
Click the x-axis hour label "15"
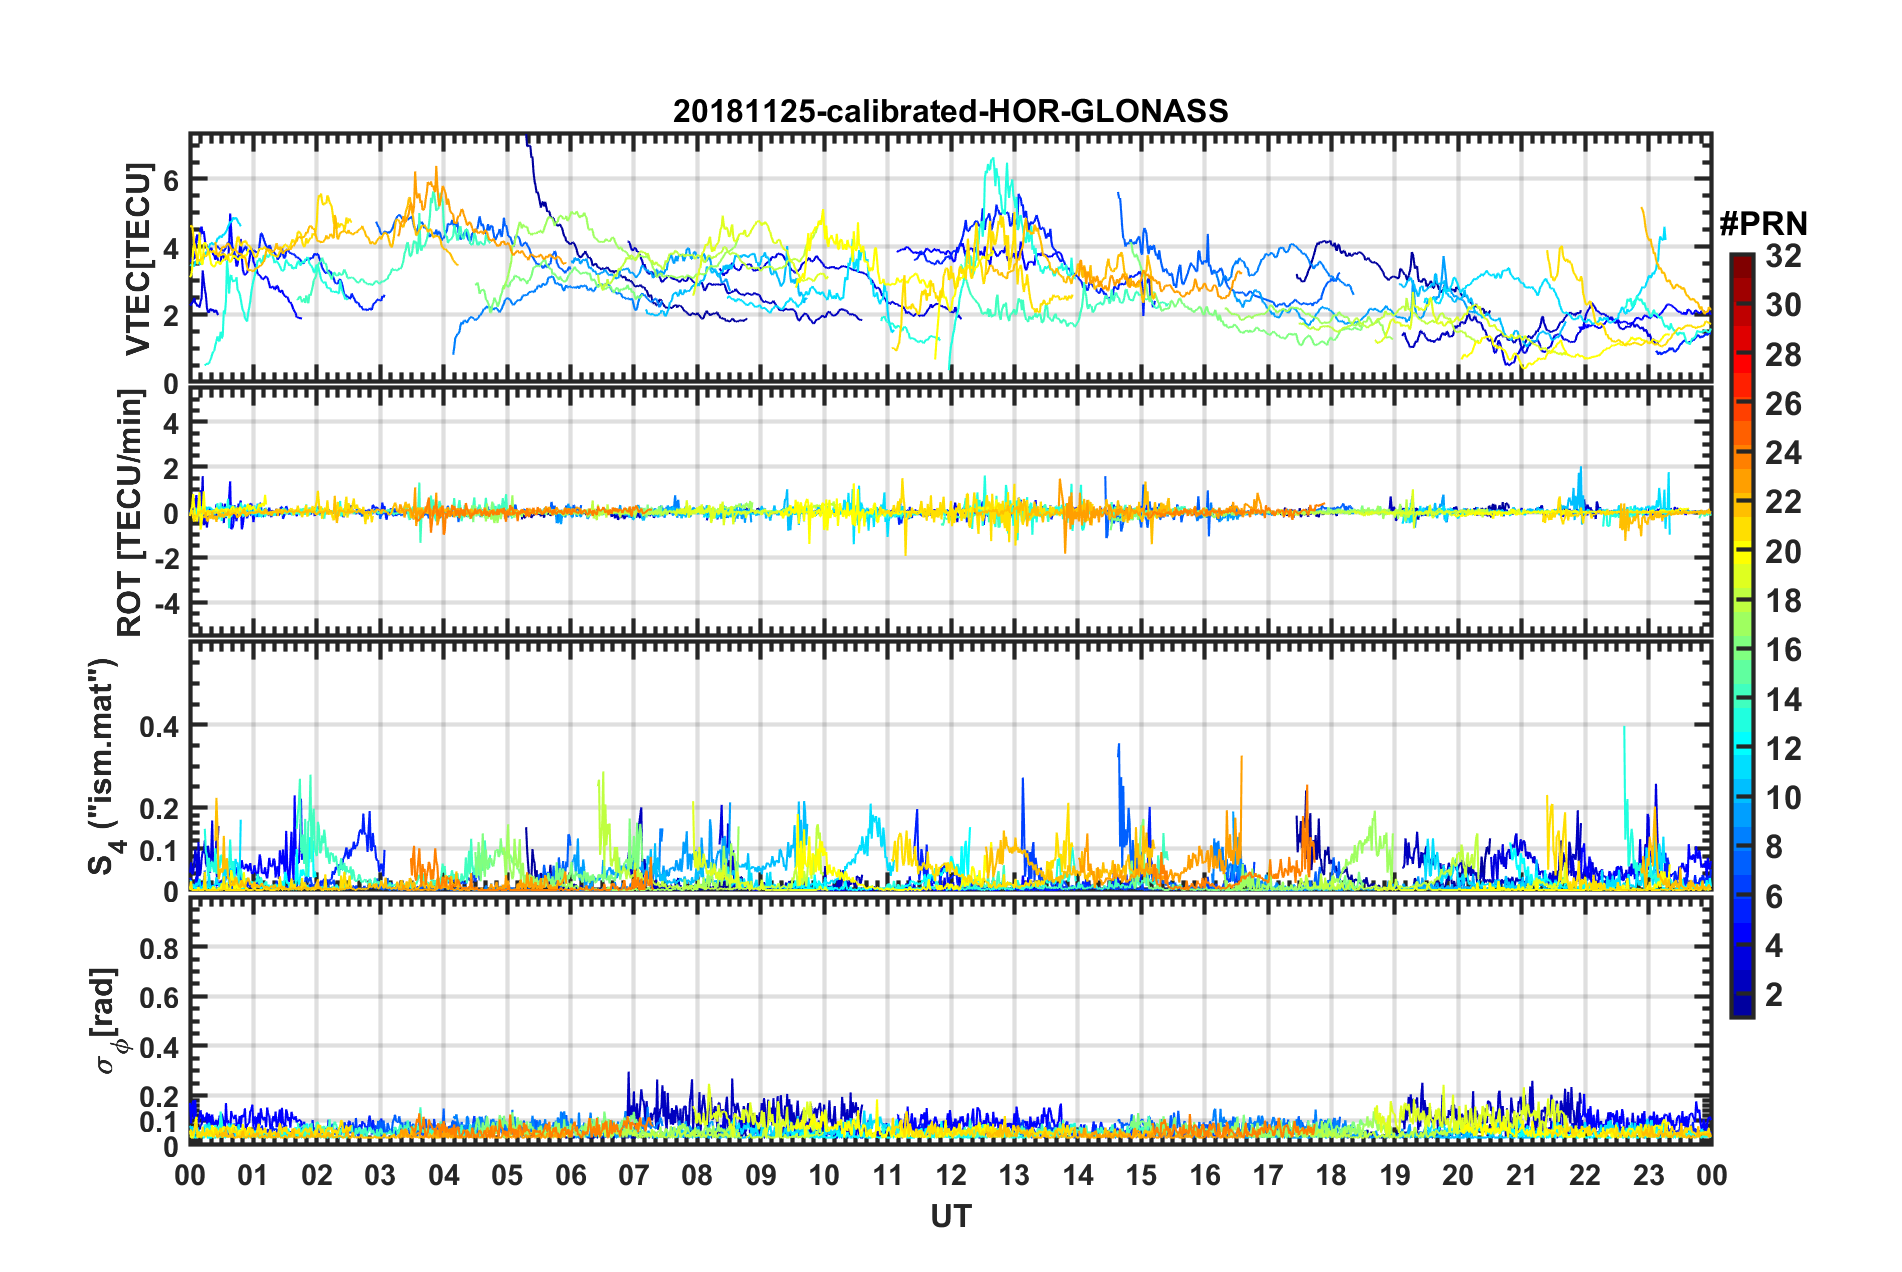click(x=1141, y=1175)
